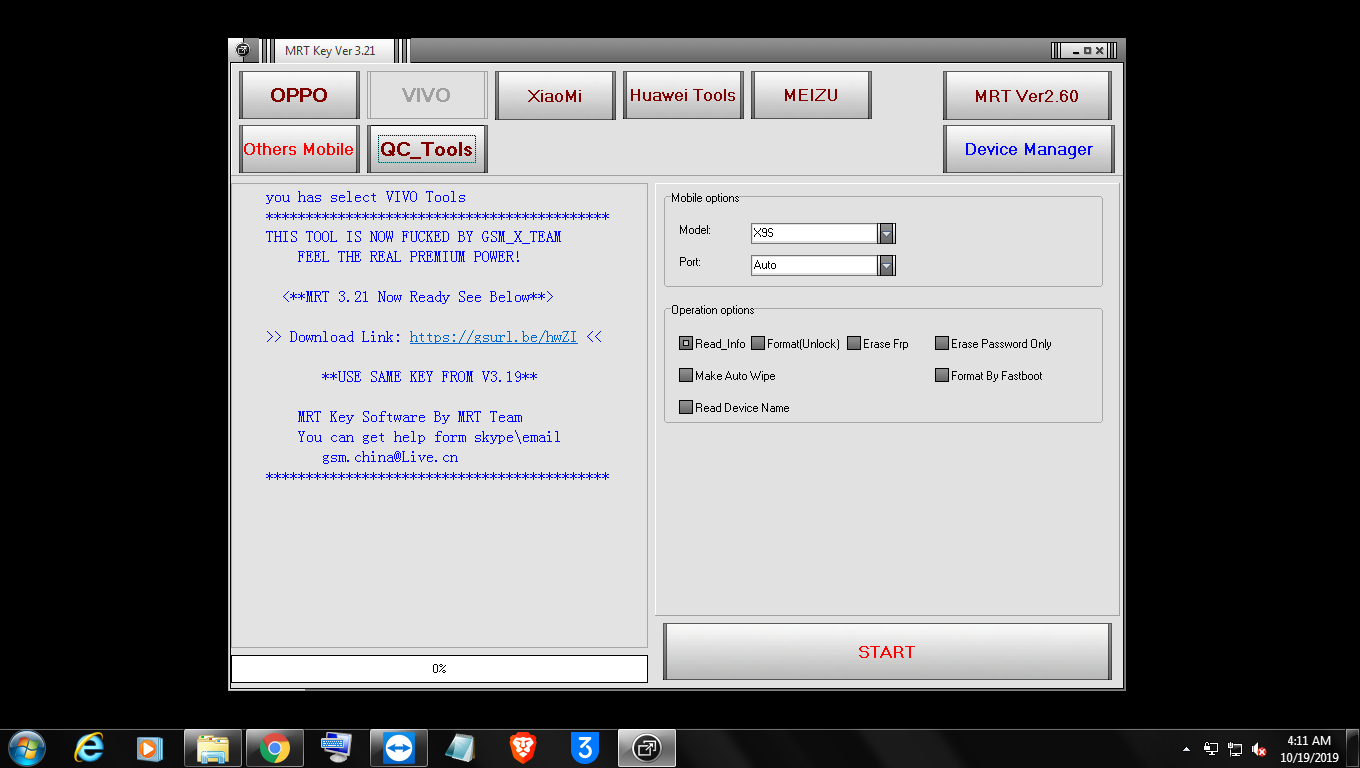
Task: Launch Brave browser from taskbar
Action: coord(522,748)
